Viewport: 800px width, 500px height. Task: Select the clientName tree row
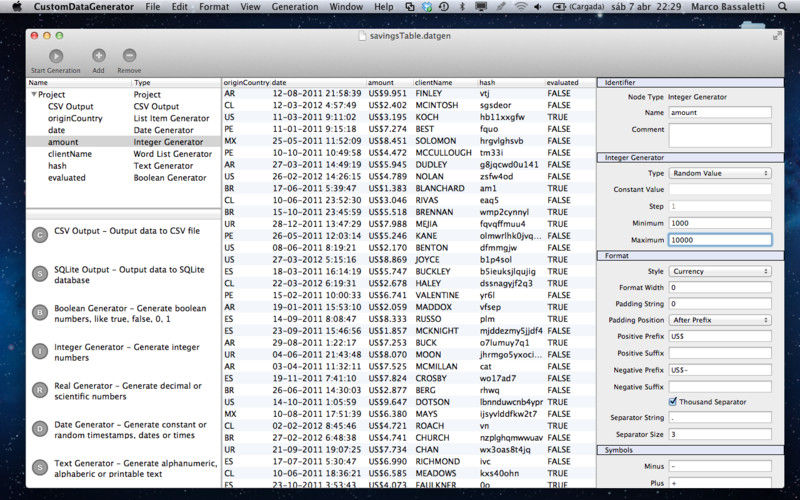coord(123,154)
